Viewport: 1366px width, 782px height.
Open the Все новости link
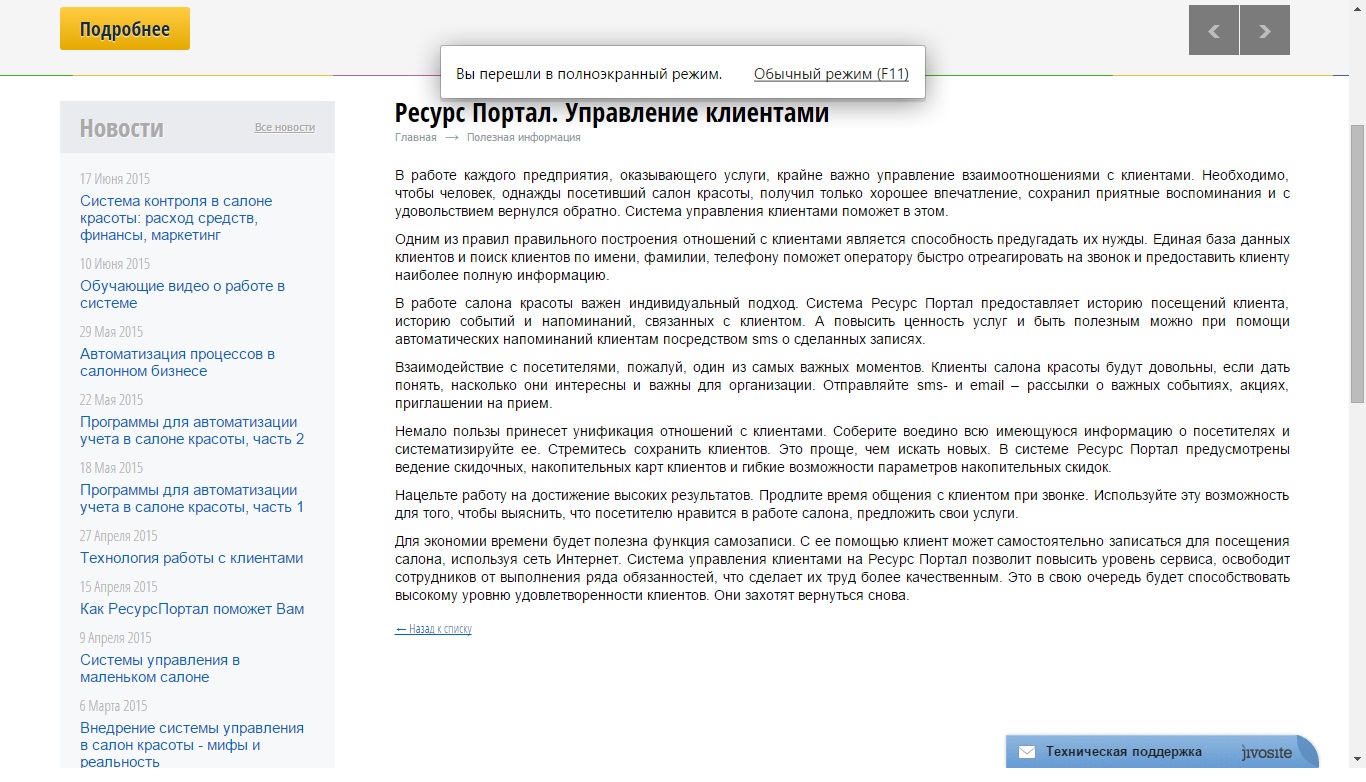(285, 127)
